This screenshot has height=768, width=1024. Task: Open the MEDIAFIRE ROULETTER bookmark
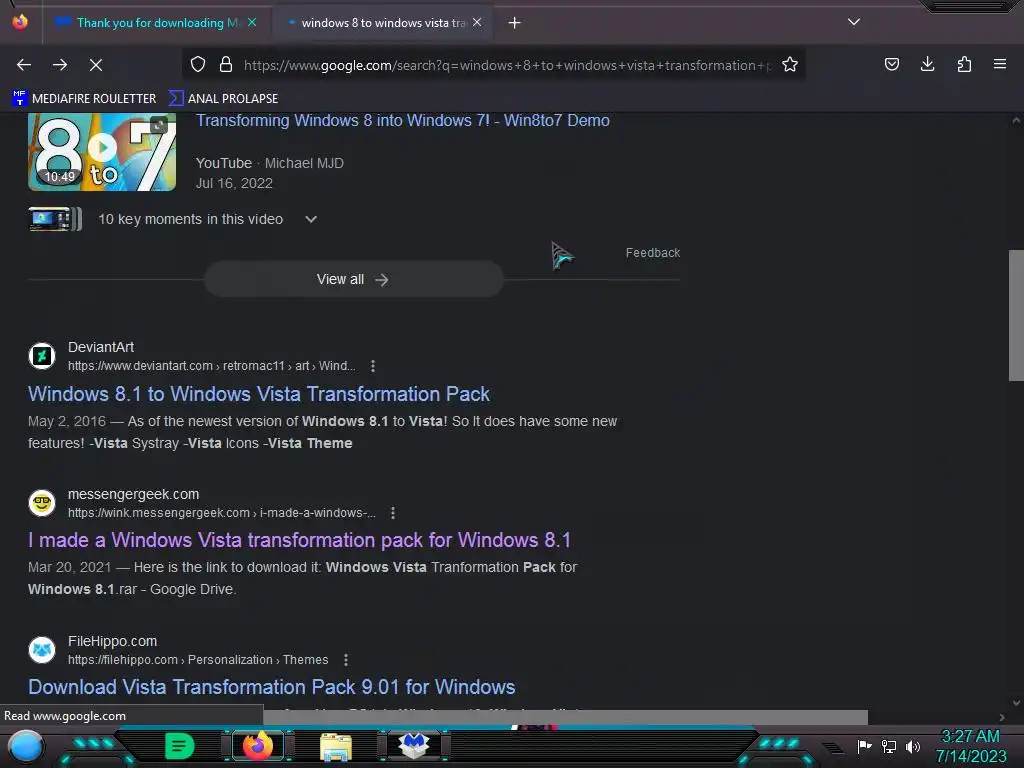[x=84, y=99]
